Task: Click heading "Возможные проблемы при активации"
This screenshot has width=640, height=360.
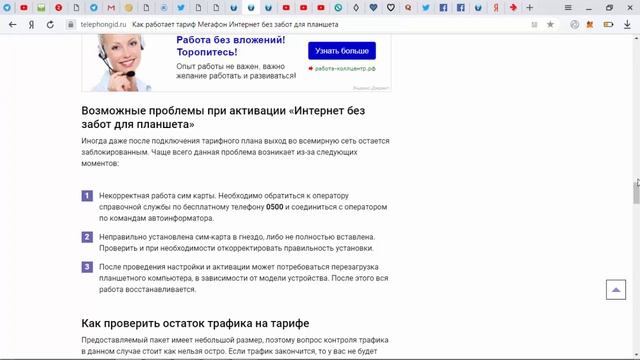Action: (223, 117)
